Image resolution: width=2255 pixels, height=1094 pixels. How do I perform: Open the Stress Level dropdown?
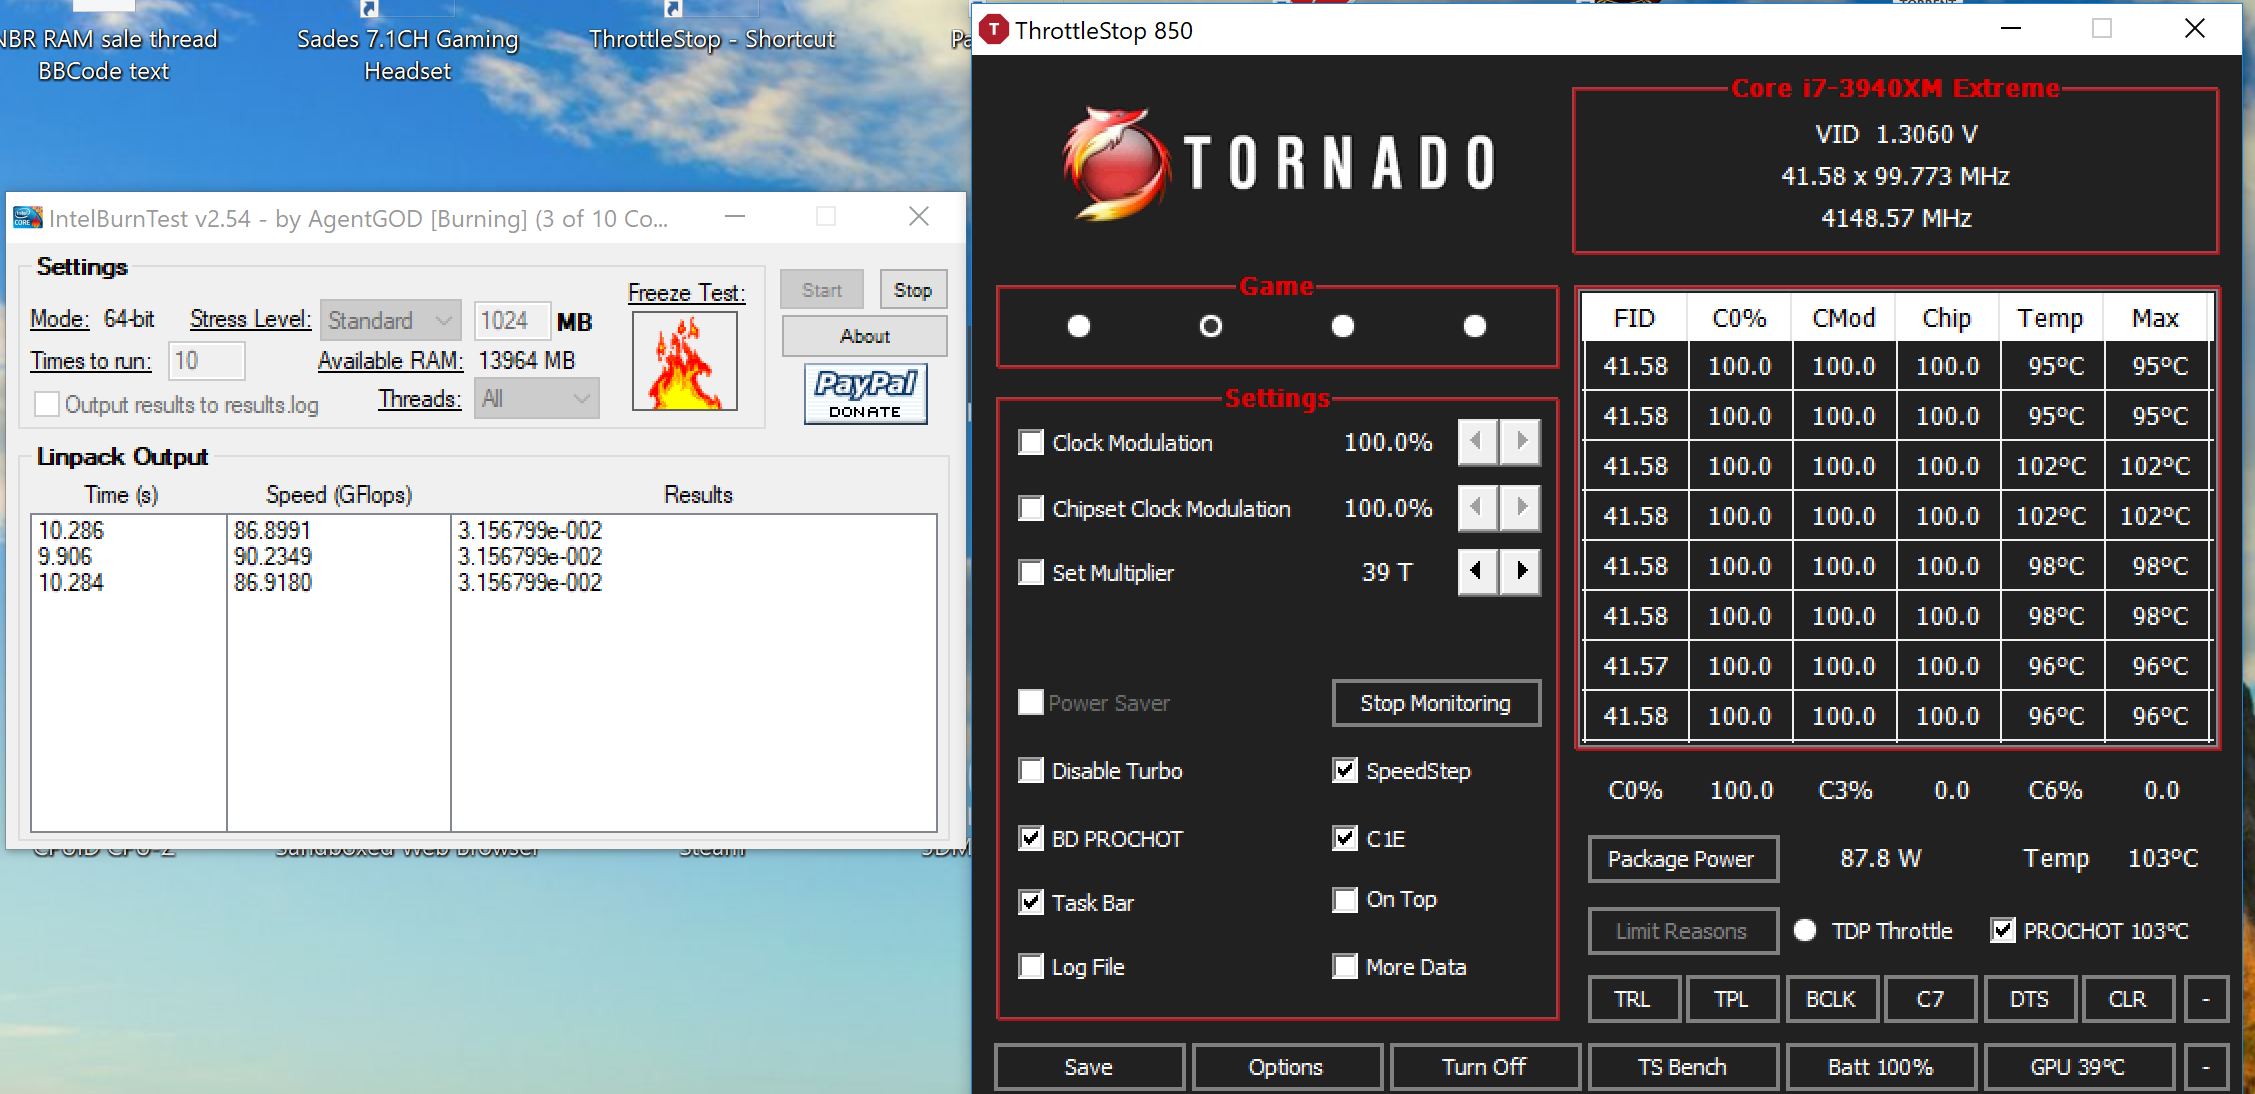coord(391,320)
